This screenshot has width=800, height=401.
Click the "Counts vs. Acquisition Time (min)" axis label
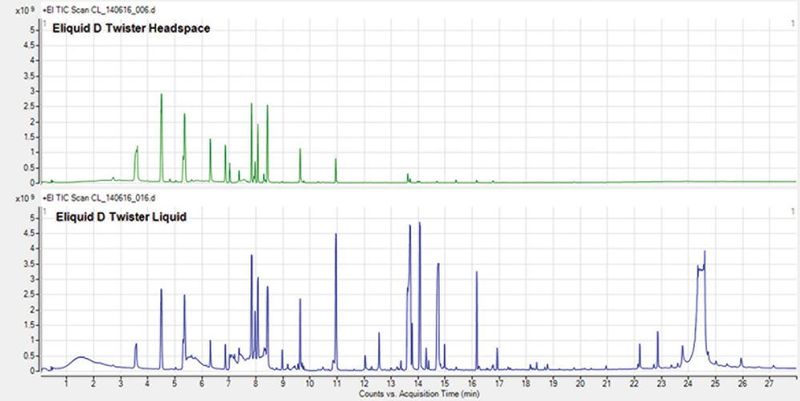[x=419, y=394]
